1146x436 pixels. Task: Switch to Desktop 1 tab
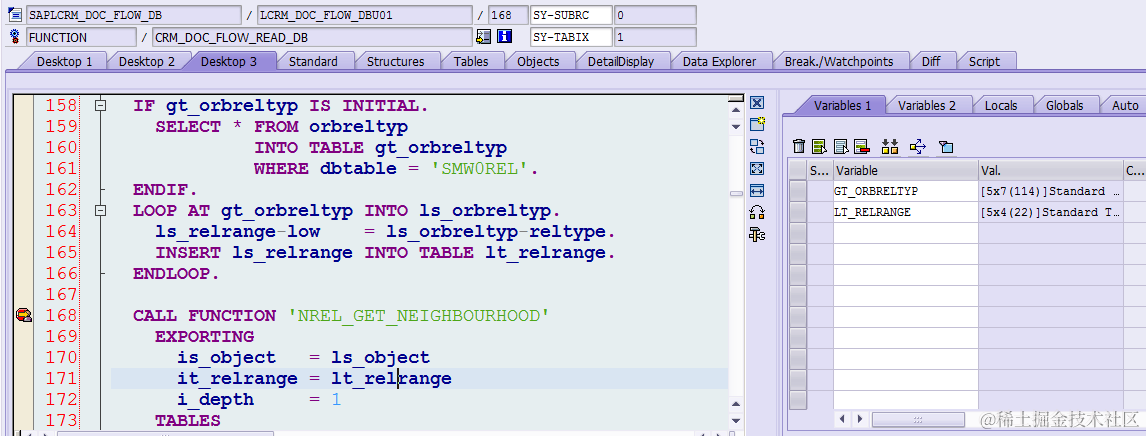[x=64, y=61]
